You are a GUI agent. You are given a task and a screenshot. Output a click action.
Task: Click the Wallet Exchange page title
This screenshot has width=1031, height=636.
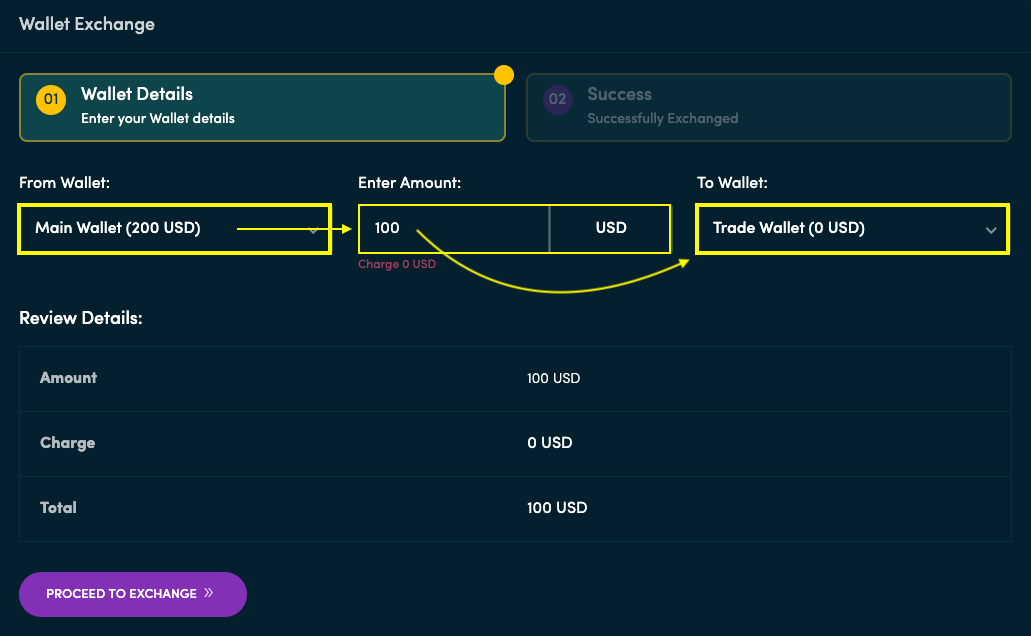(x=87, y=24)
